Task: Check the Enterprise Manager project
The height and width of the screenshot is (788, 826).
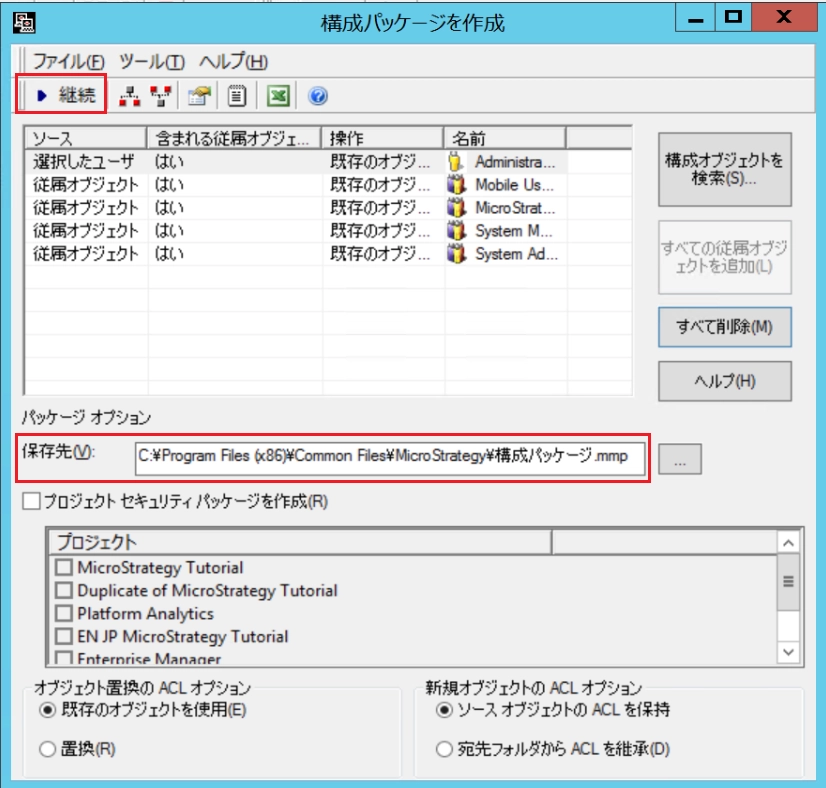Action: [64, 657]
